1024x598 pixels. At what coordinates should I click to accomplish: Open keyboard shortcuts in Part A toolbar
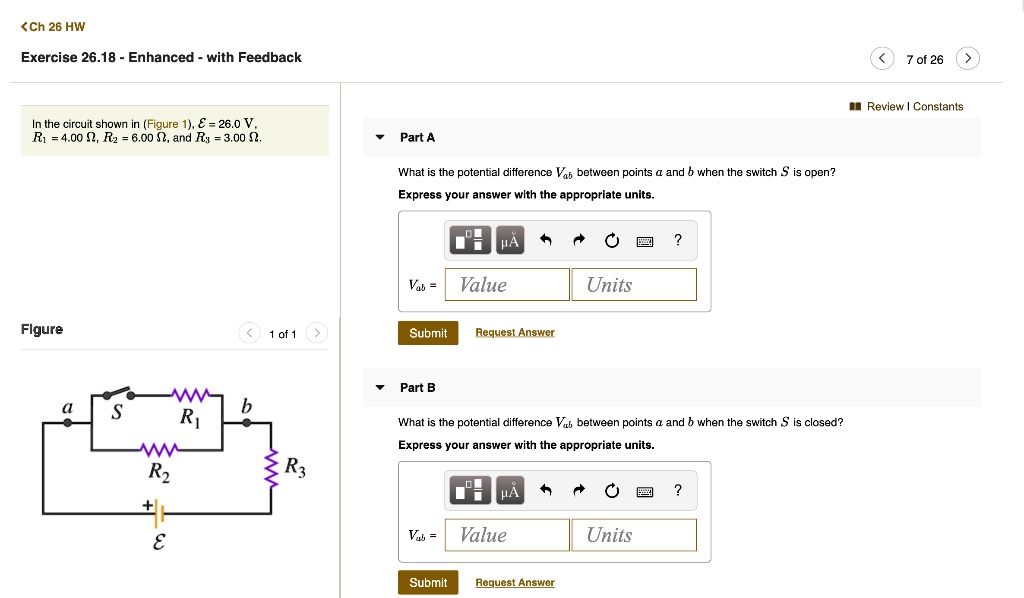point(644,240)
